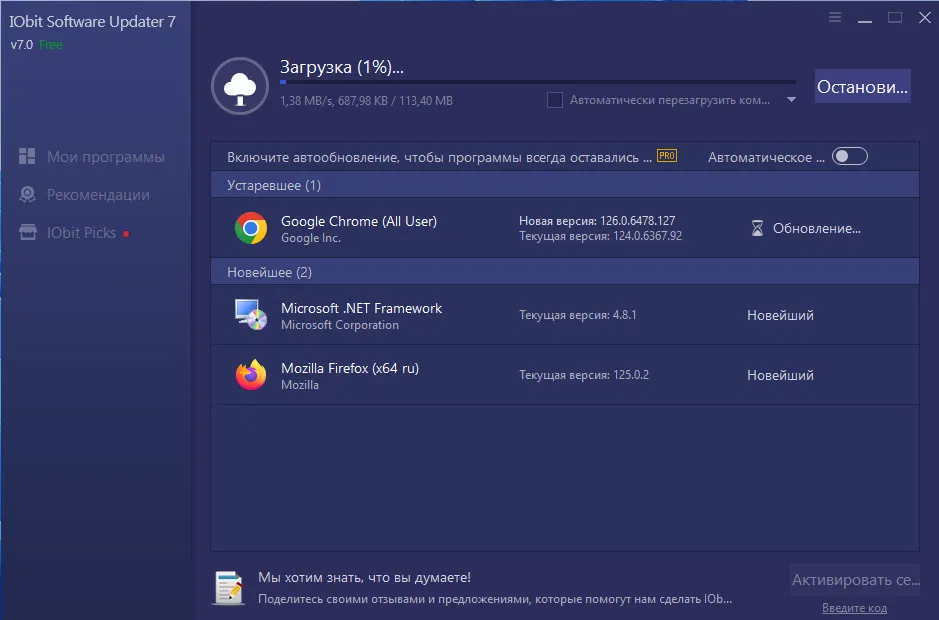Click the Microsoft .NET Framework icon
939x620 pixels.
coord(251,315)
